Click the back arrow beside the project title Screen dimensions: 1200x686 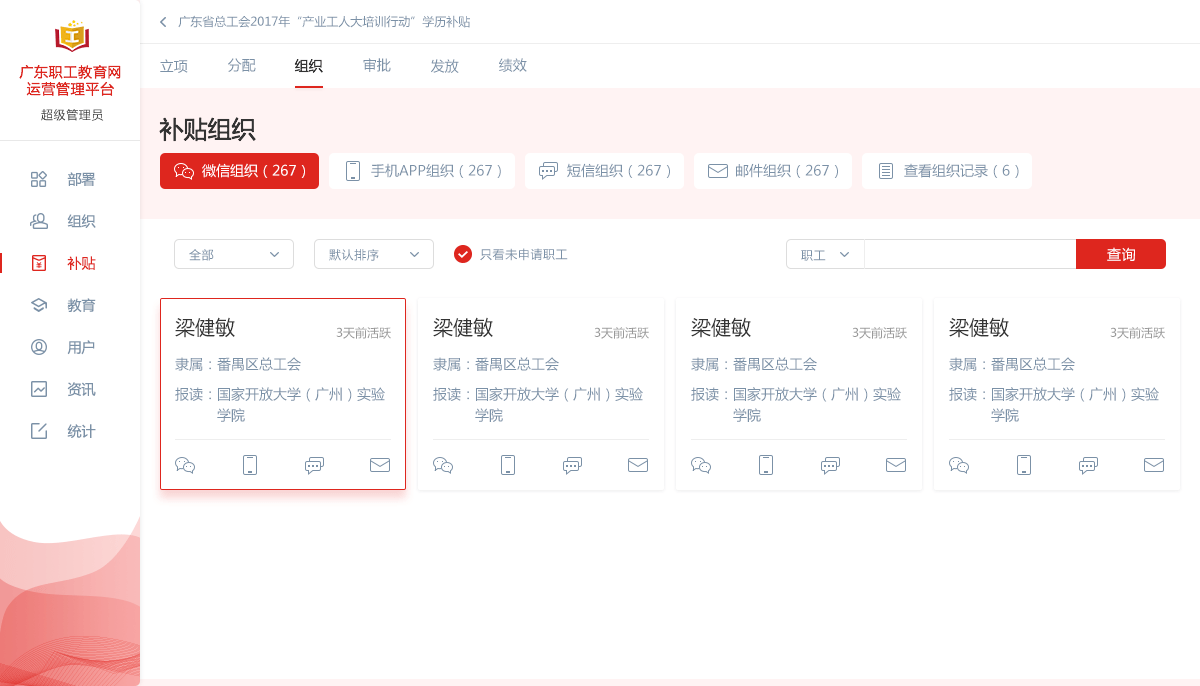[163, 22]
